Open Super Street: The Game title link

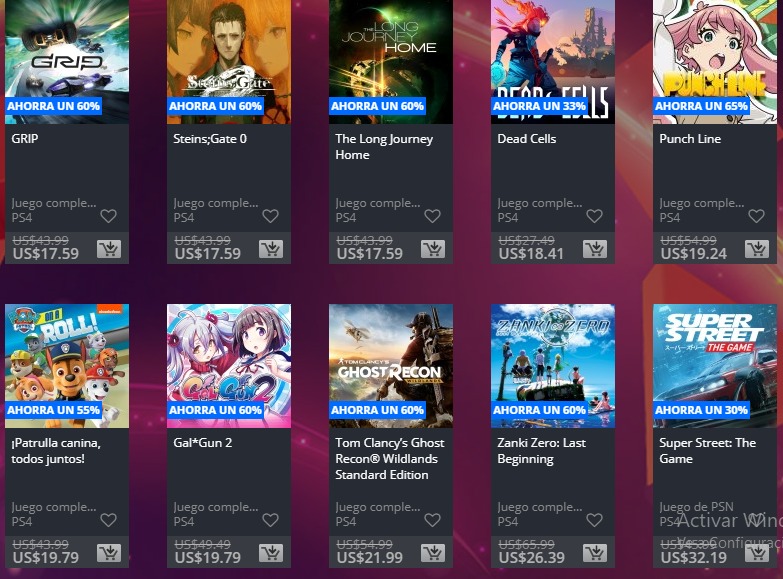pos(707,450)
